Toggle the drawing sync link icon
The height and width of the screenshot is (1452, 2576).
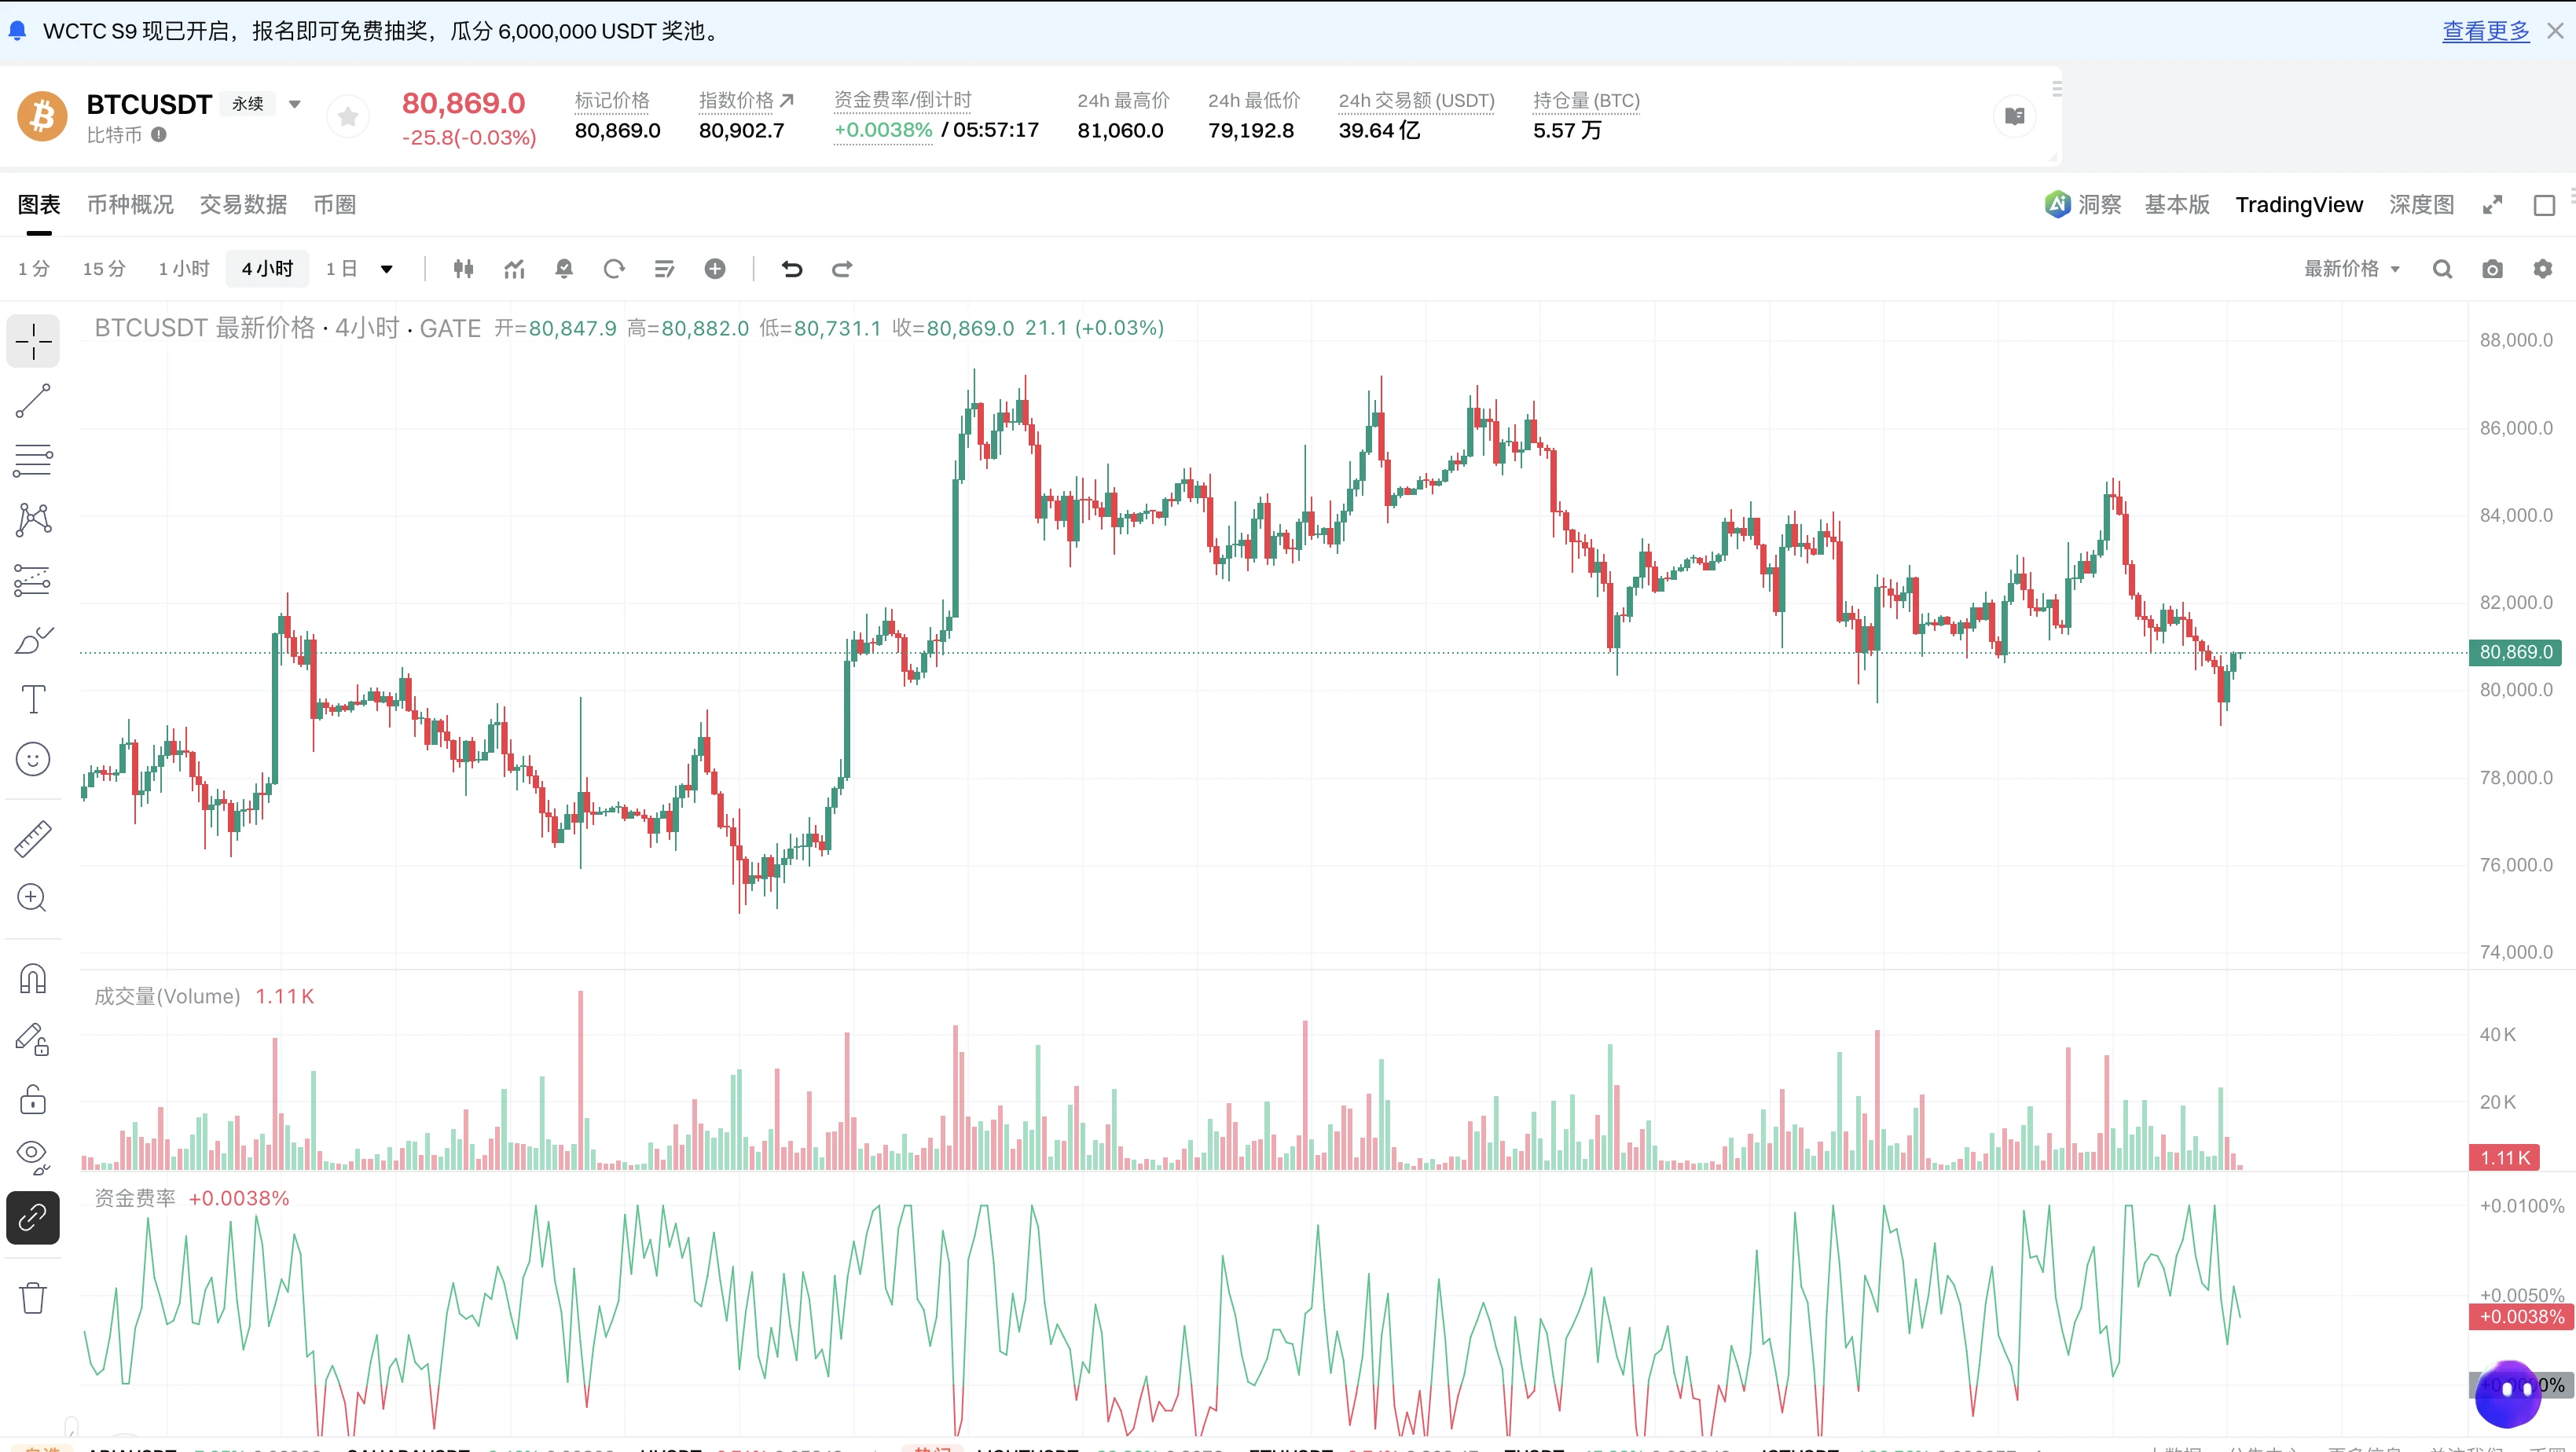(33, 1218)
